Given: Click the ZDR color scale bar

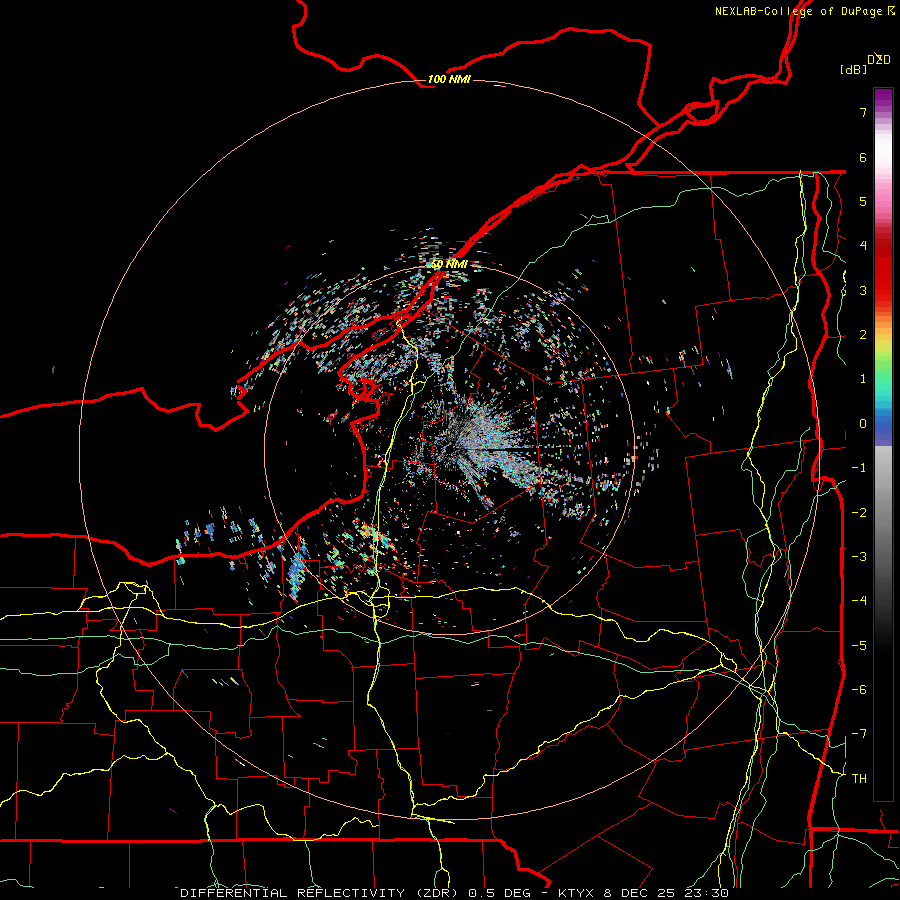Looking at the screenshot, I should coord(883,444).
